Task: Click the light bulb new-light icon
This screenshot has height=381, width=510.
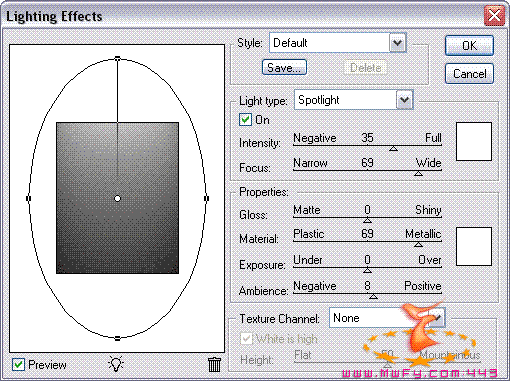Action: [x=116, y=364]
